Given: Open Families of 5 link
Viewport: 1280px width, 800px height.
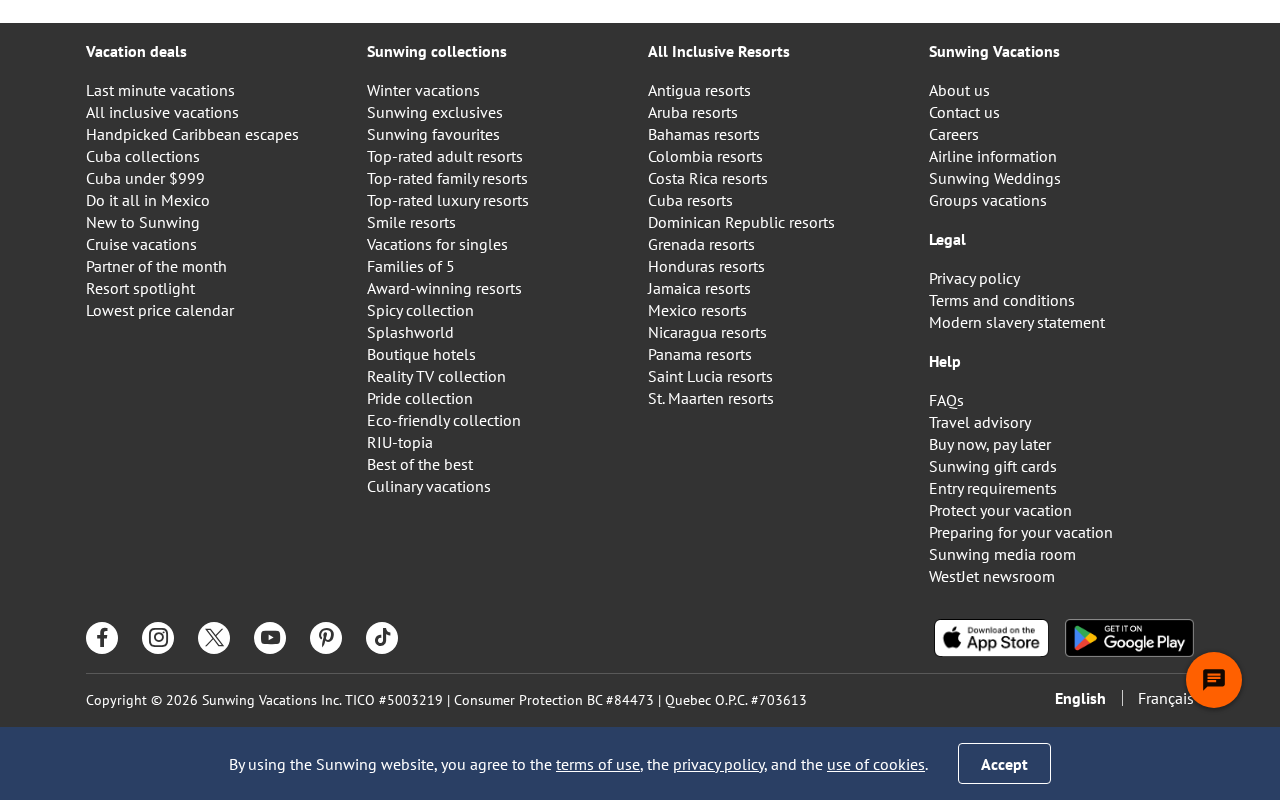Looking at the screenshot, I should tap(410, 266).
